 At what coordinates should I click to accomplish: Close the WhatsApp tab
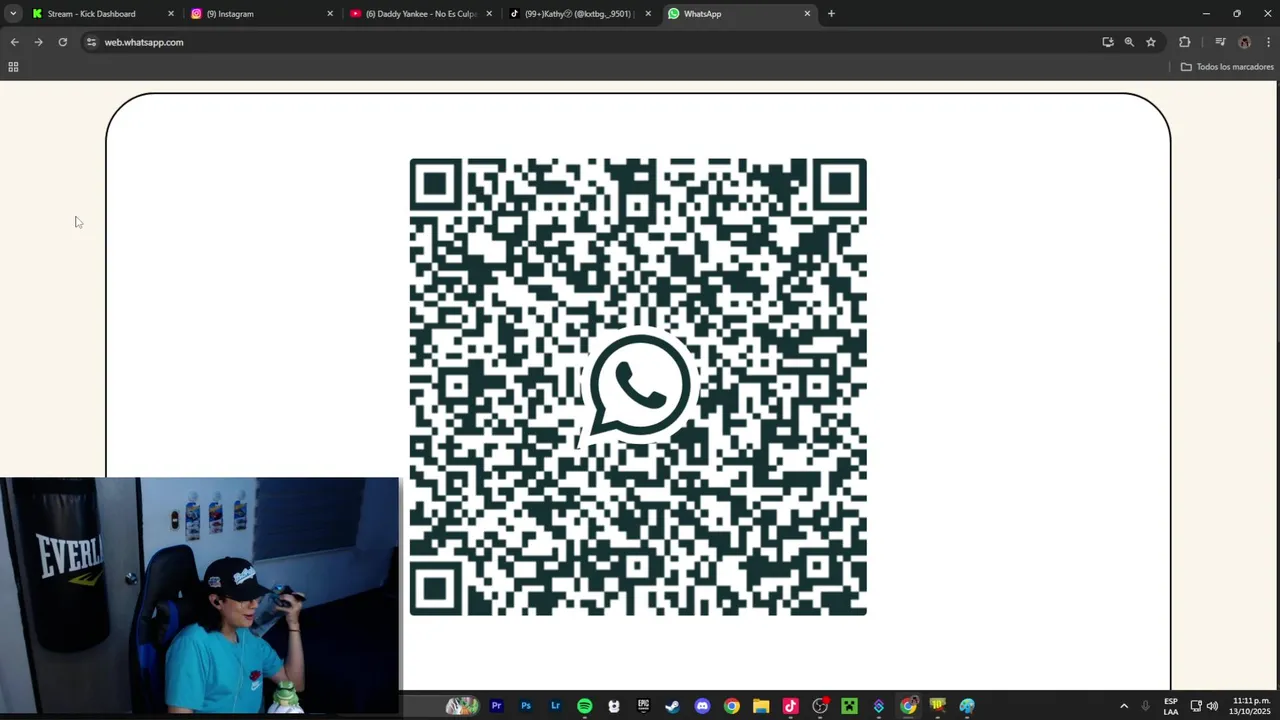[807, 14]
